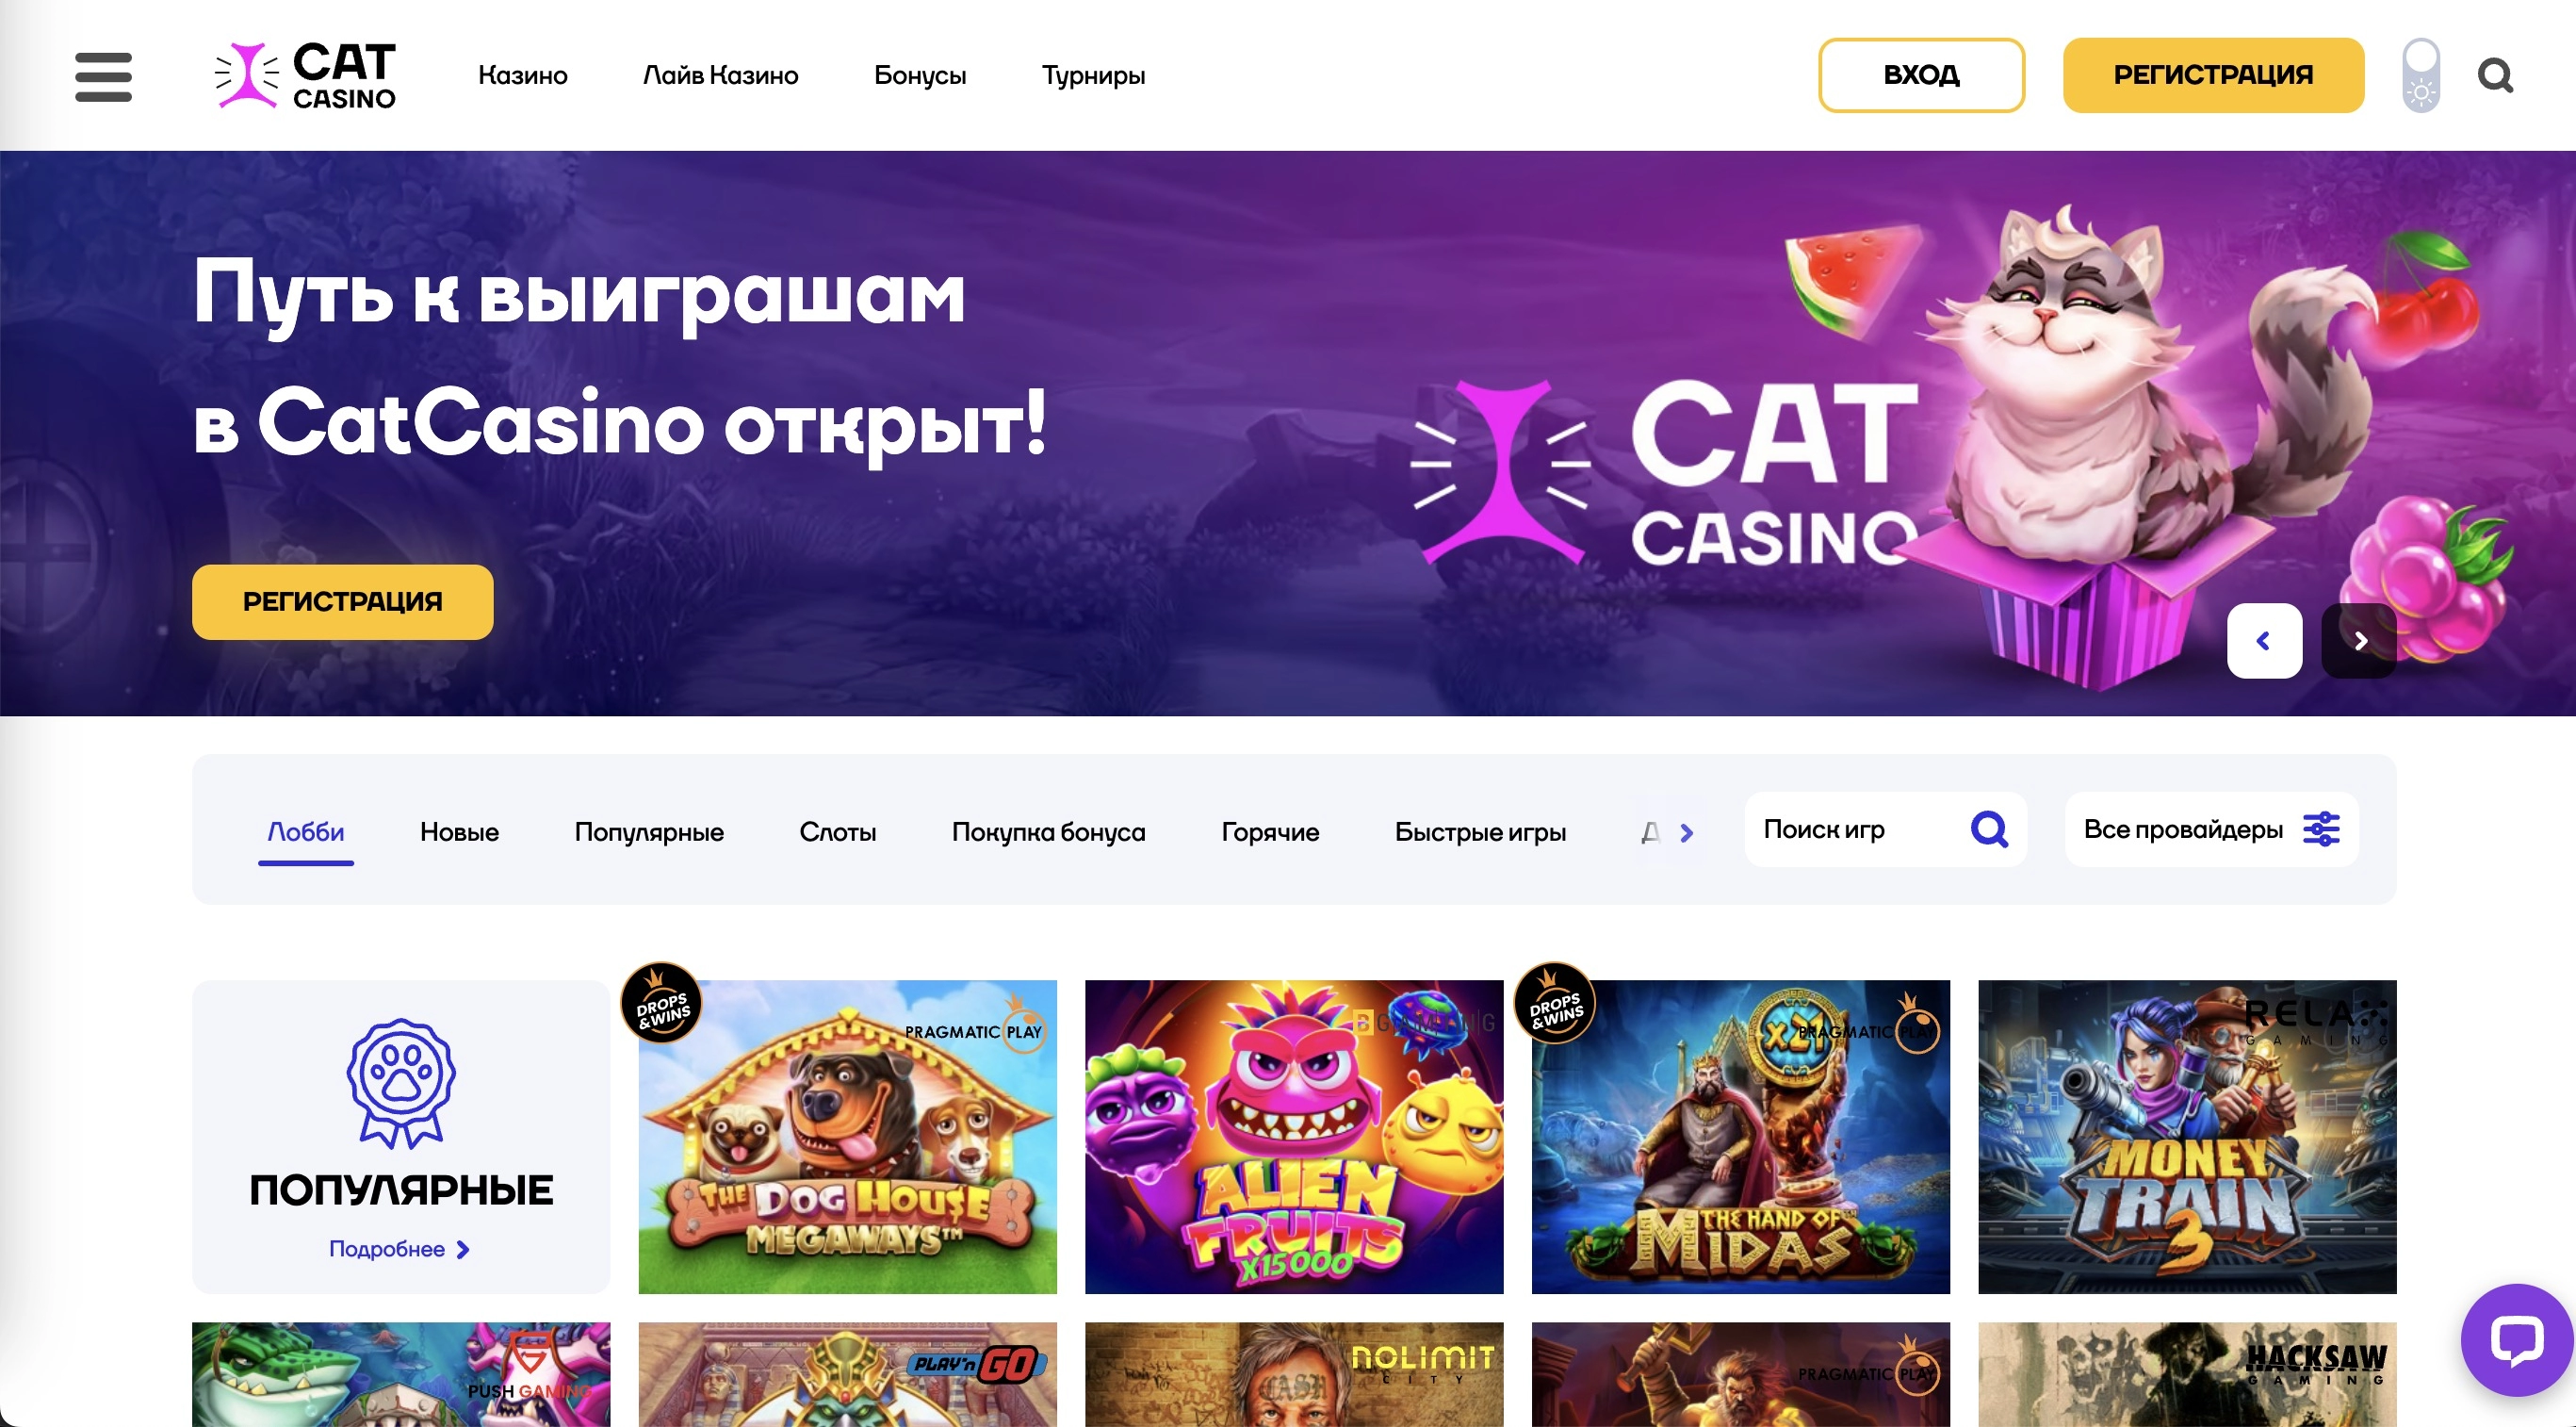
Task: Click the paw badge Популярные icon
Action: 401,1083
